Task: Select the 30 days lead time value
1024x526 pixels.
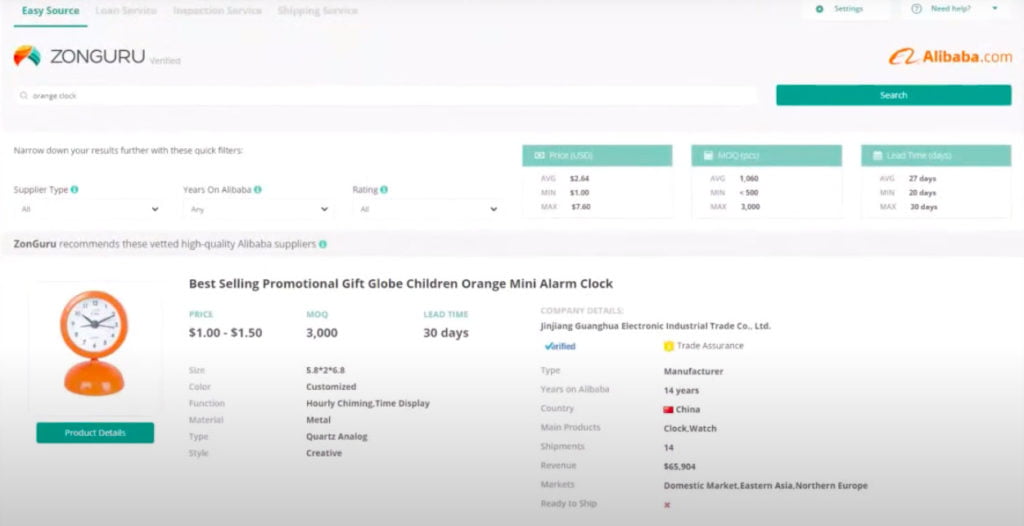Action: tap(446, 333)
